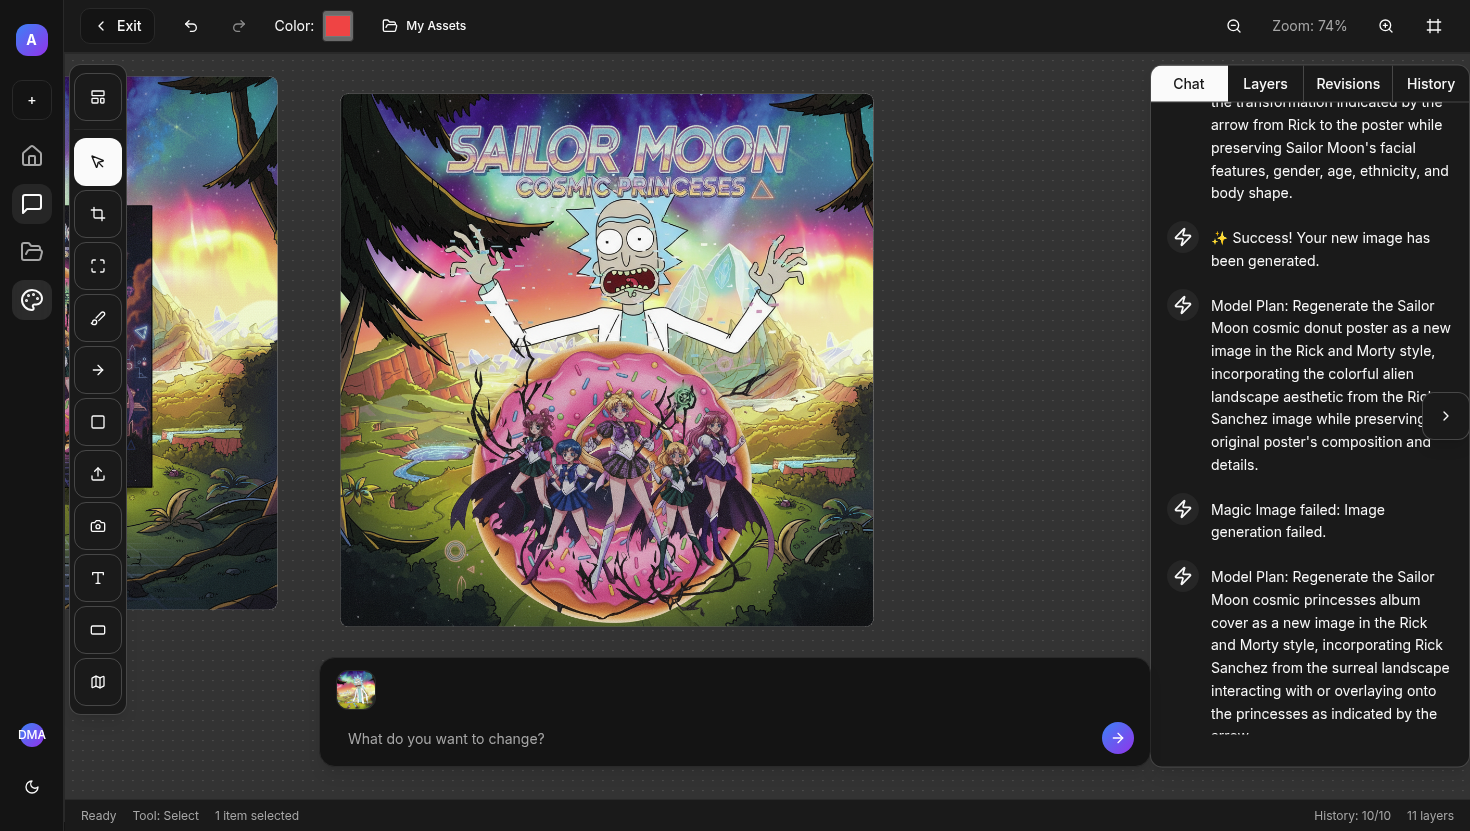Submit the prompt with the send arrow
The height and width of the screenshot is (831, 1470).
pos(1117,738)
